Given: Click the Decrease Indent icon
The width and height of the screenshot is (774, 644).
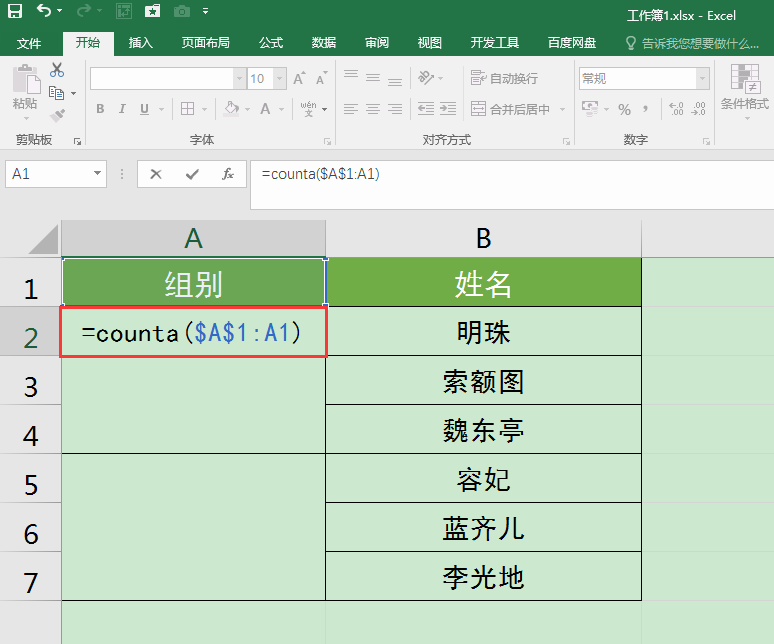Looking at the screenshot, I should [426, 109].
